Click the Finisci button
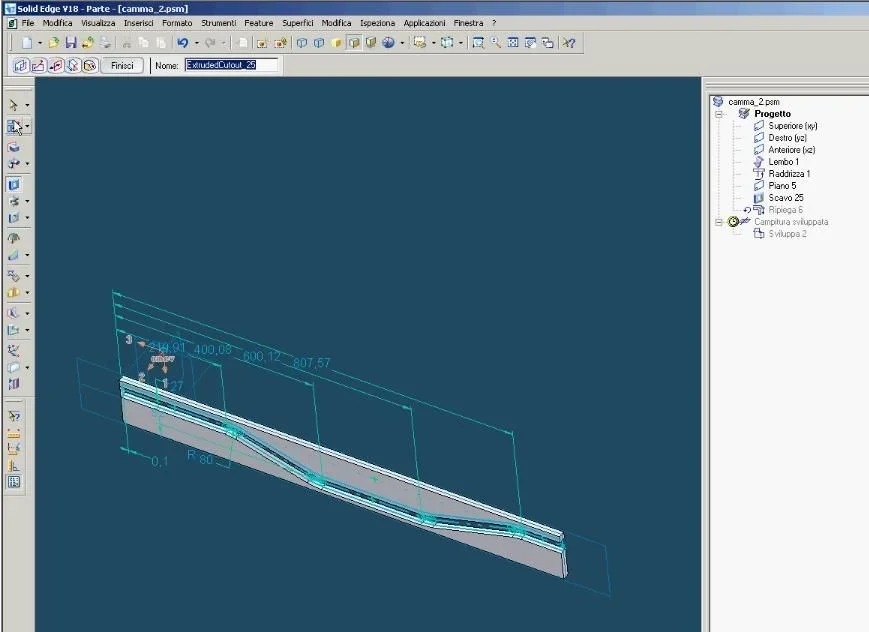Viewport: 869px width, 632px height. tap(122, 65)
